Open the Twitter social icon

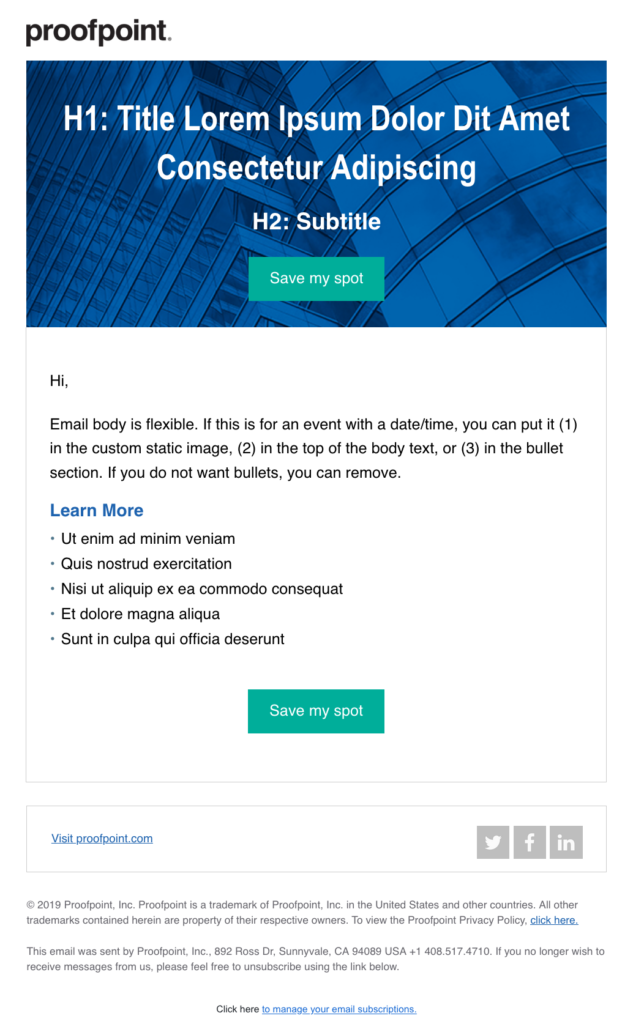pyautogui.click(x=493, y=842)
